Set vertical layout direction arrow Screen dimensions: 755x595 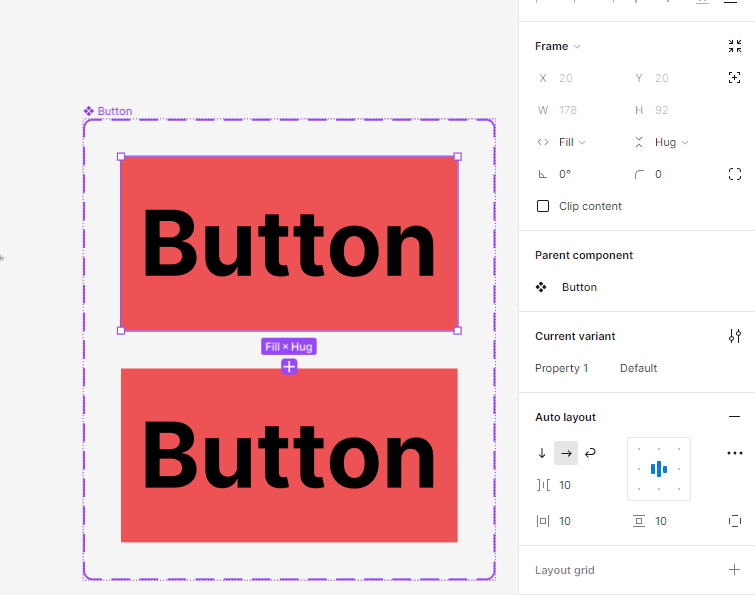coord(542,453)
